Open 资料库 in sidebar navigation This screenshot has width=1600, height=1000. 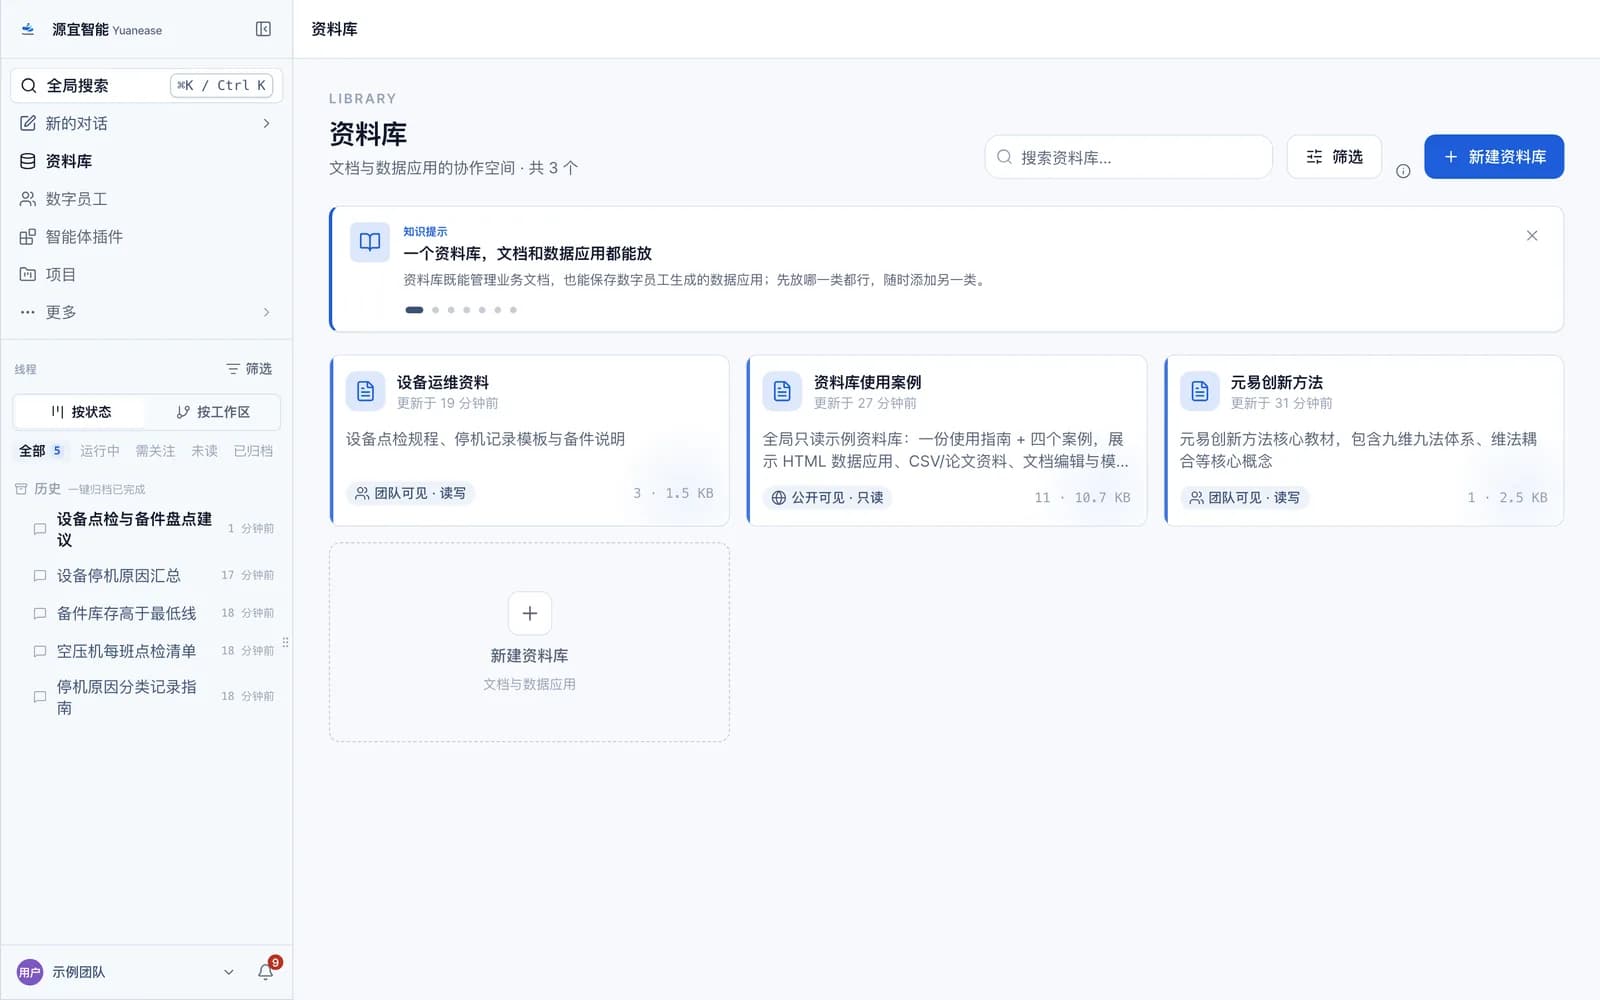pos(147,161)
